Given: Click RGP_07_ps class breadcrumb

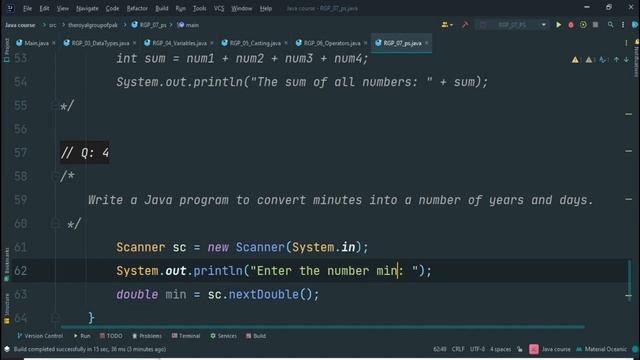Looking at the screenshot, I should coord(149,25).
